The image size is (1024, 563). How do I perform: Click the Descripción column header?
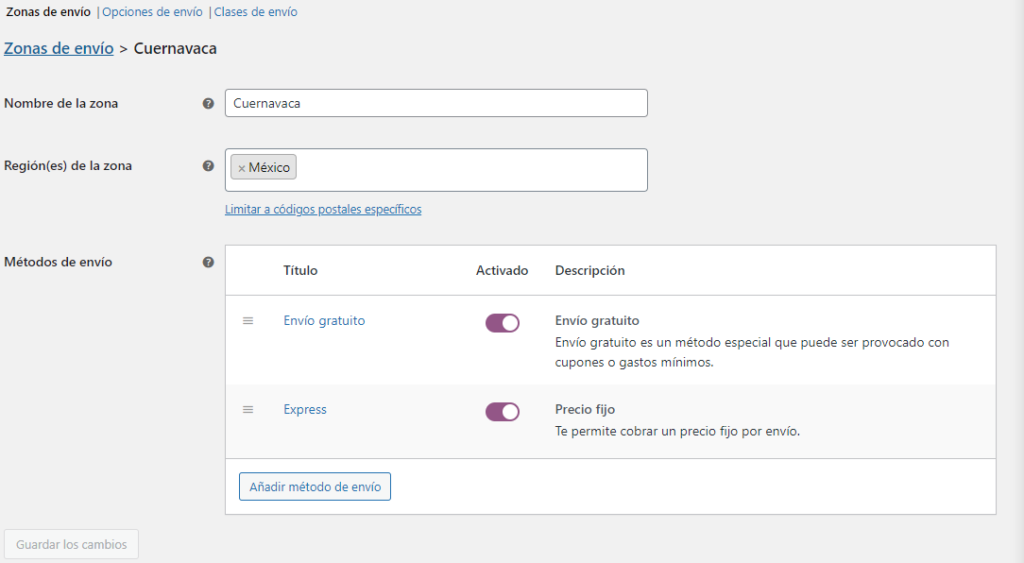[x=590, y=270]
